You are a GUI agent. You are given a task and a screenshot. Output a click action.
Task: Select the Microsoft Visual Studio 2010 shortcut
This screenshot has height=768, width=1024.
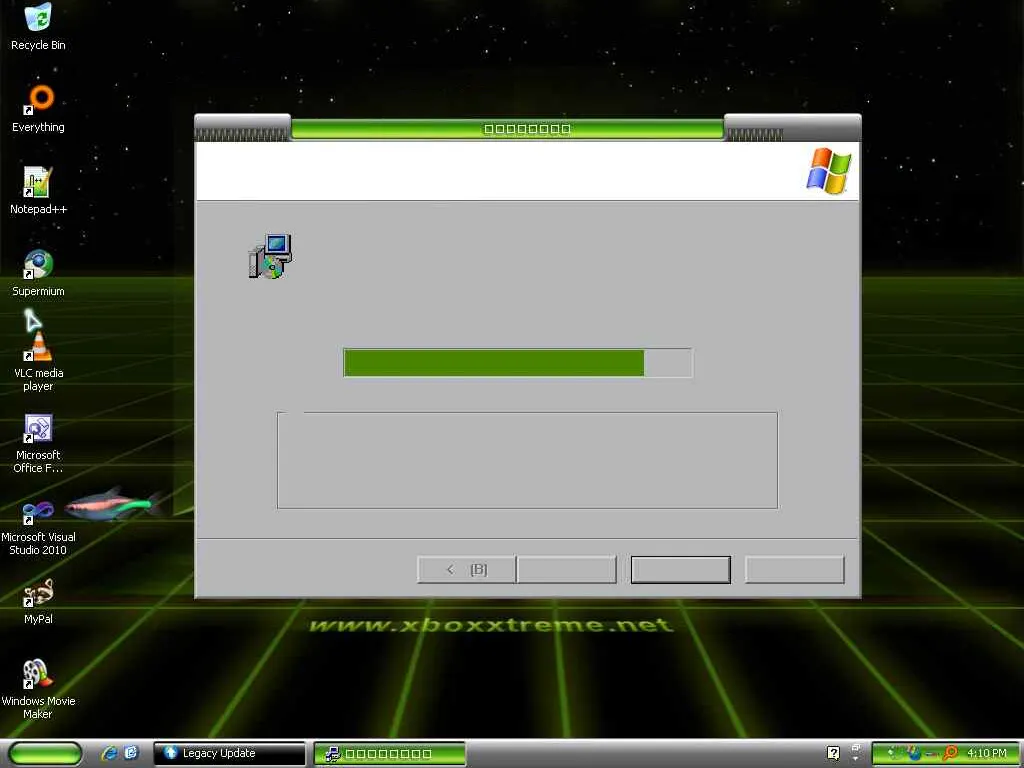38,526
